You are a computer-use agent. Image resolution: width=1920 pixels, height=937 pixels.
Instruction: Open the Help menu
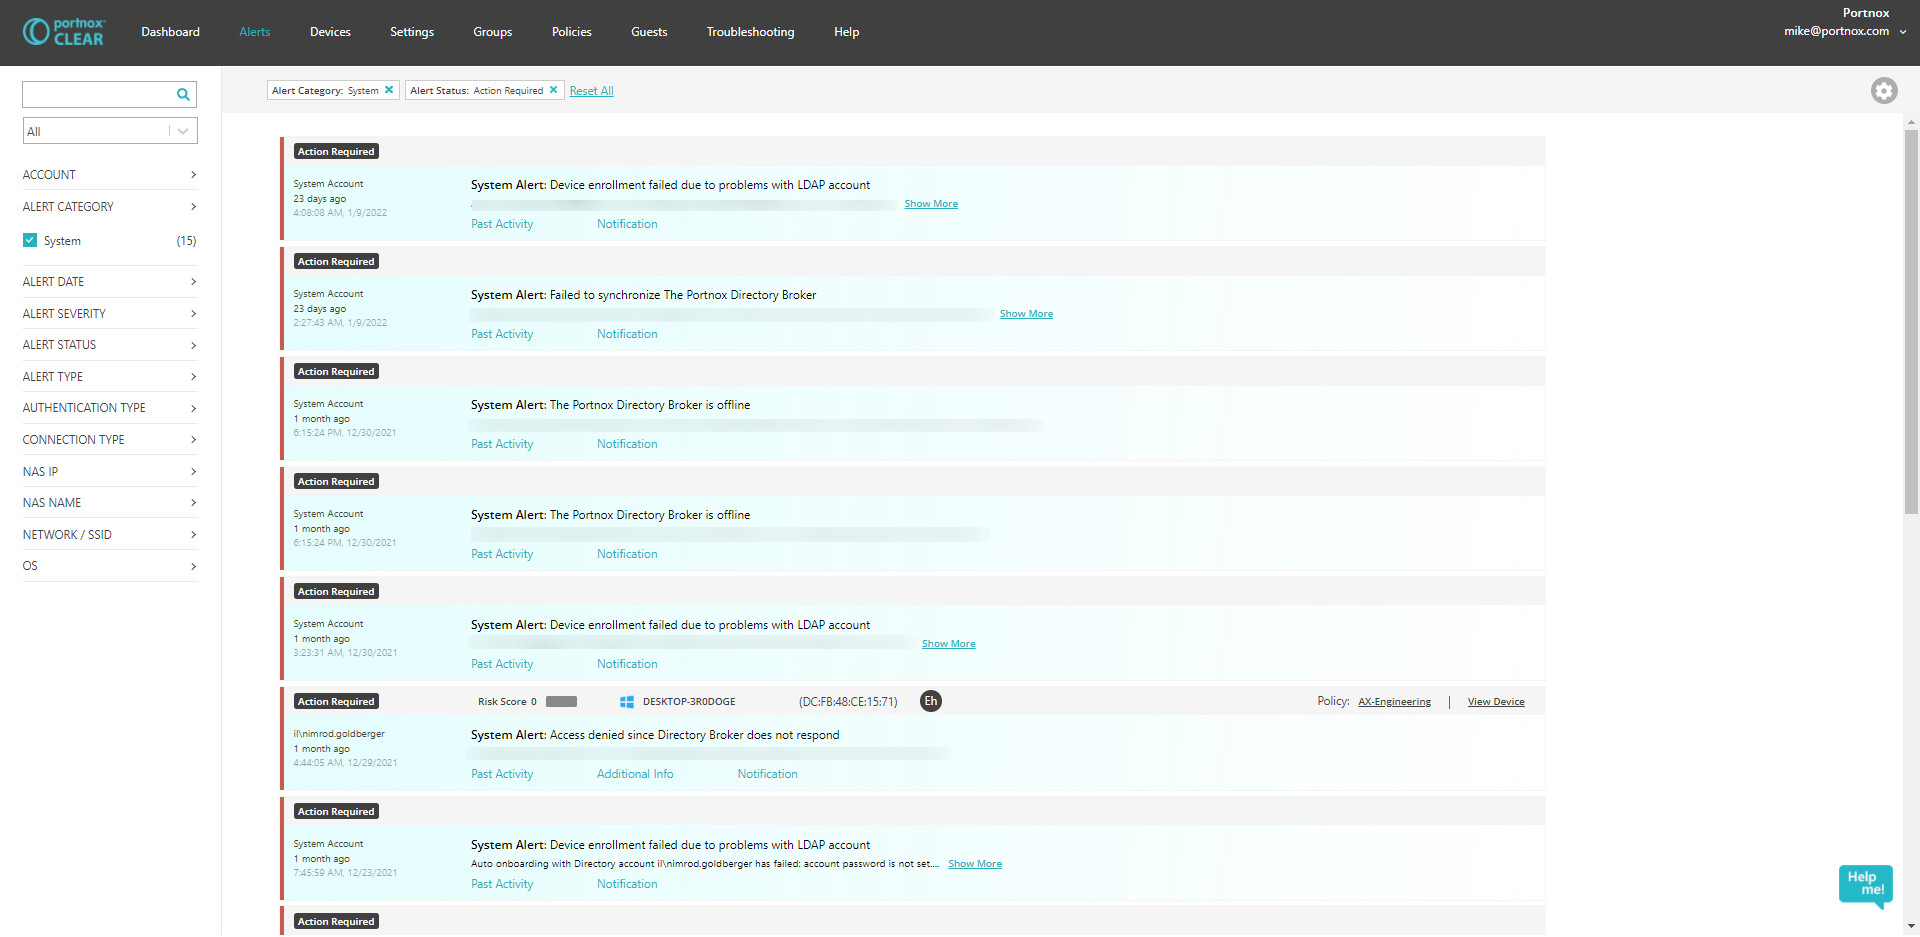[847, 32]
